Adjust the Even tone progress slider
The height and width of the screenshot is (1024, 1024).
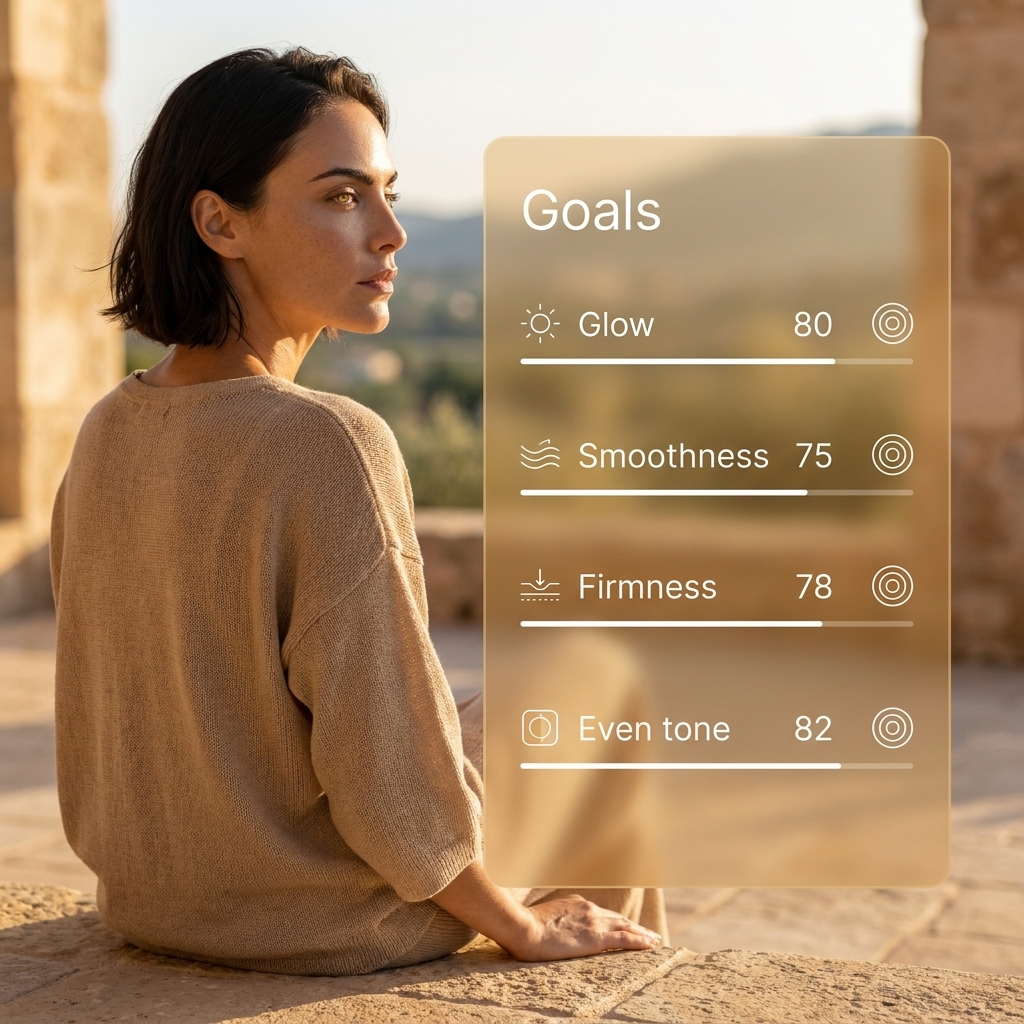click(716, 765)
